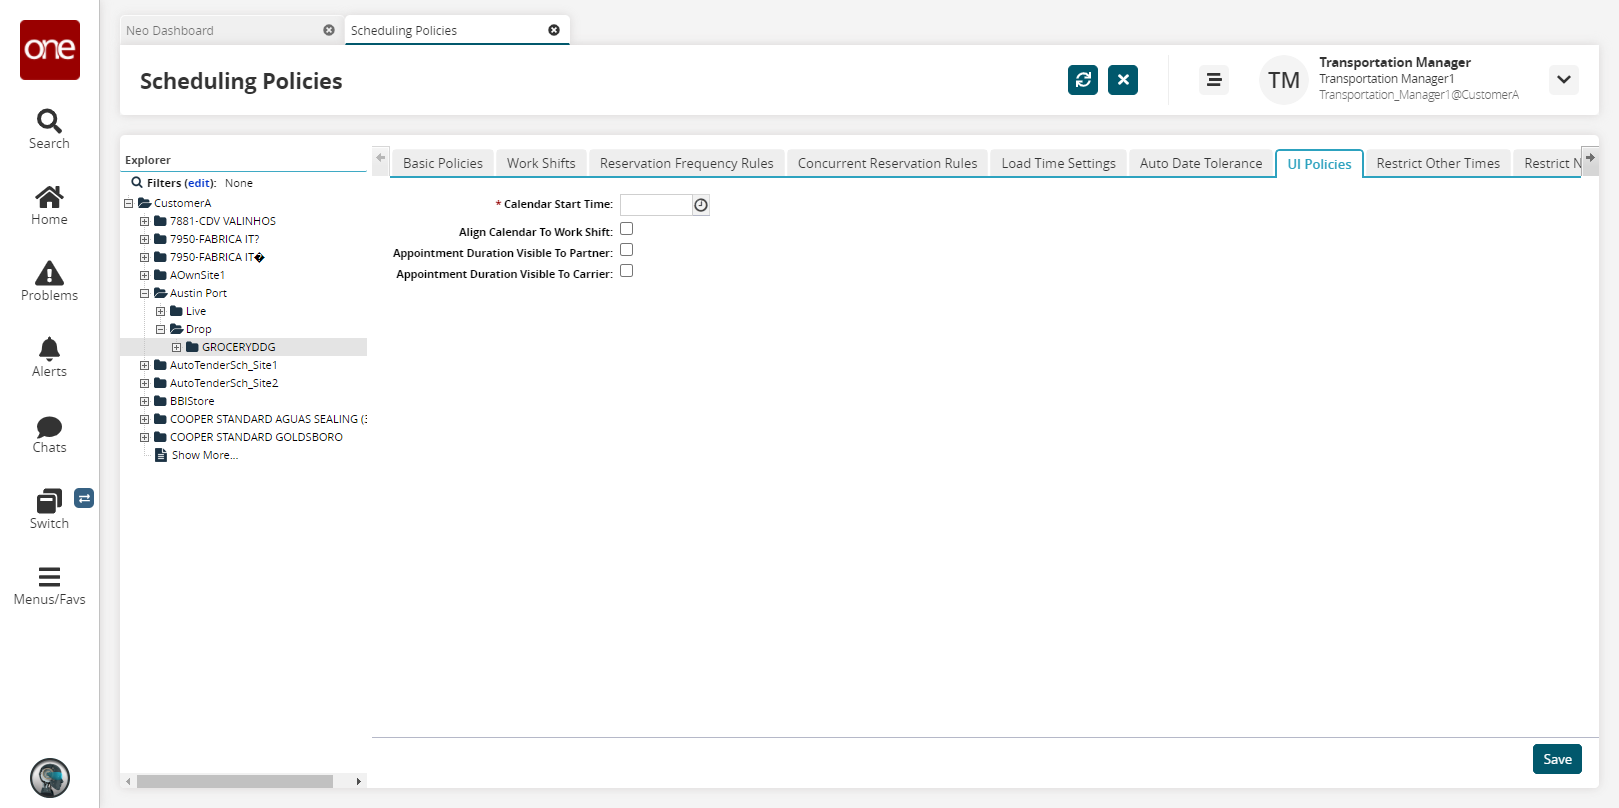Open the Concurrent Reservation Rules tab
Viewport: 1619px width, 808px height.
tap(888, 163)
